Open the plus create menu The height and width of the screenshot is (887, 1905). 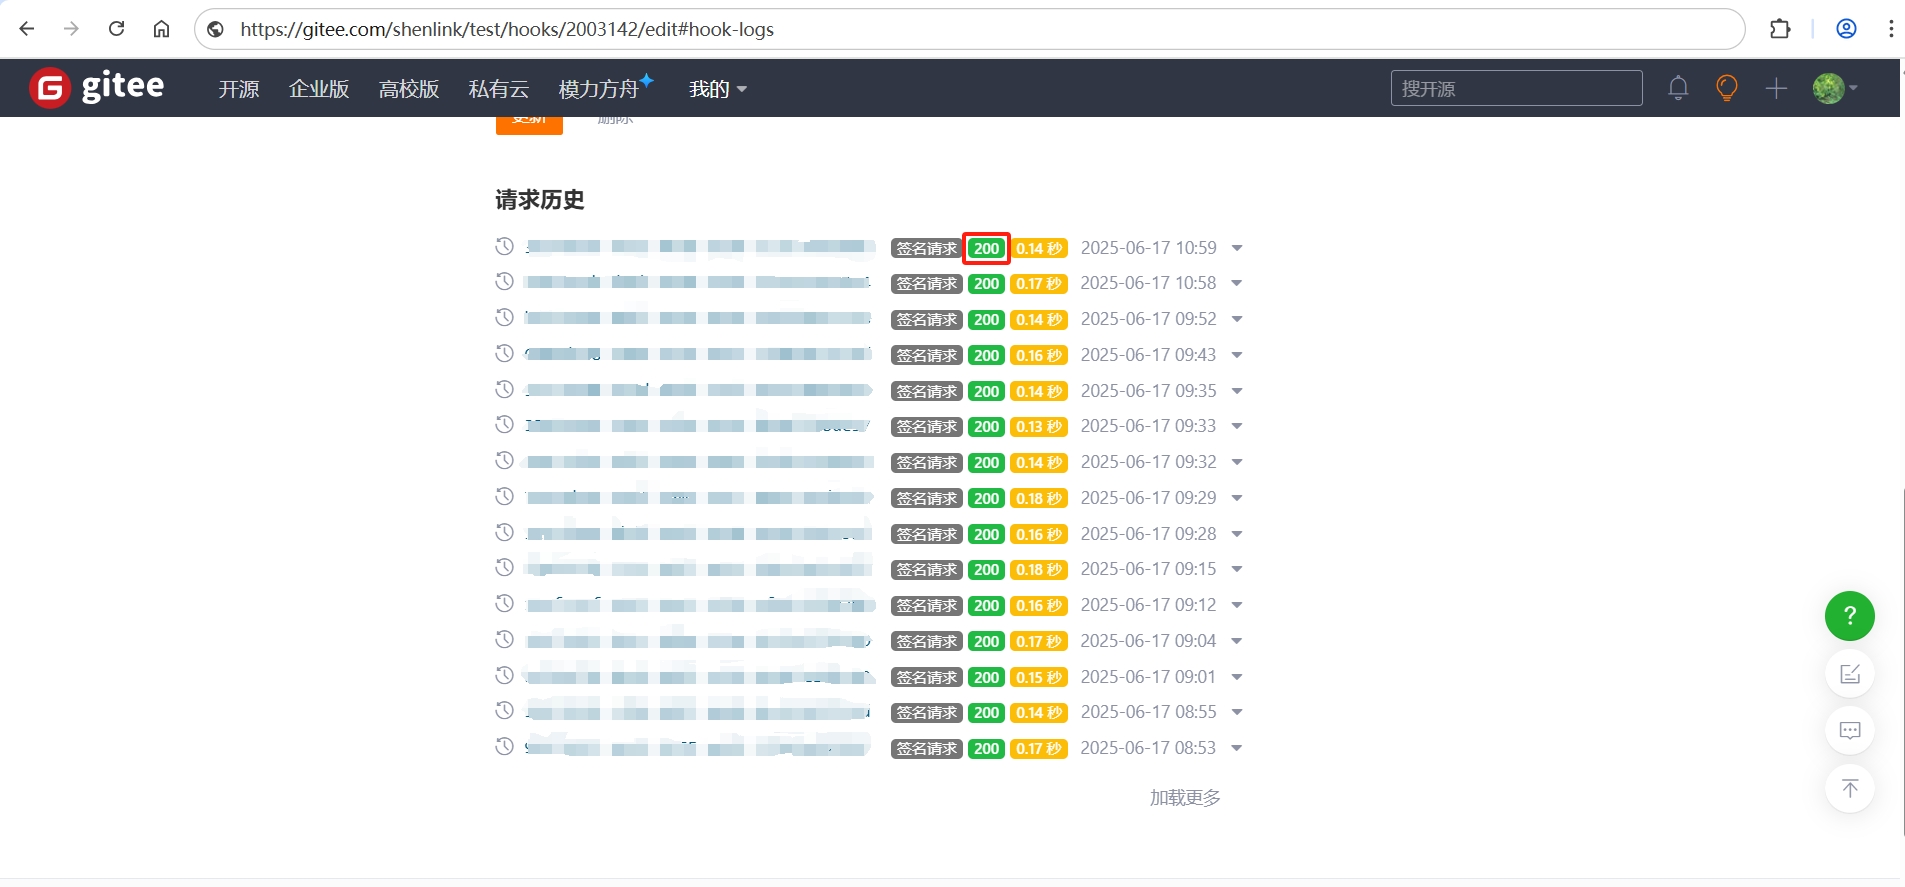[1776, 88]
